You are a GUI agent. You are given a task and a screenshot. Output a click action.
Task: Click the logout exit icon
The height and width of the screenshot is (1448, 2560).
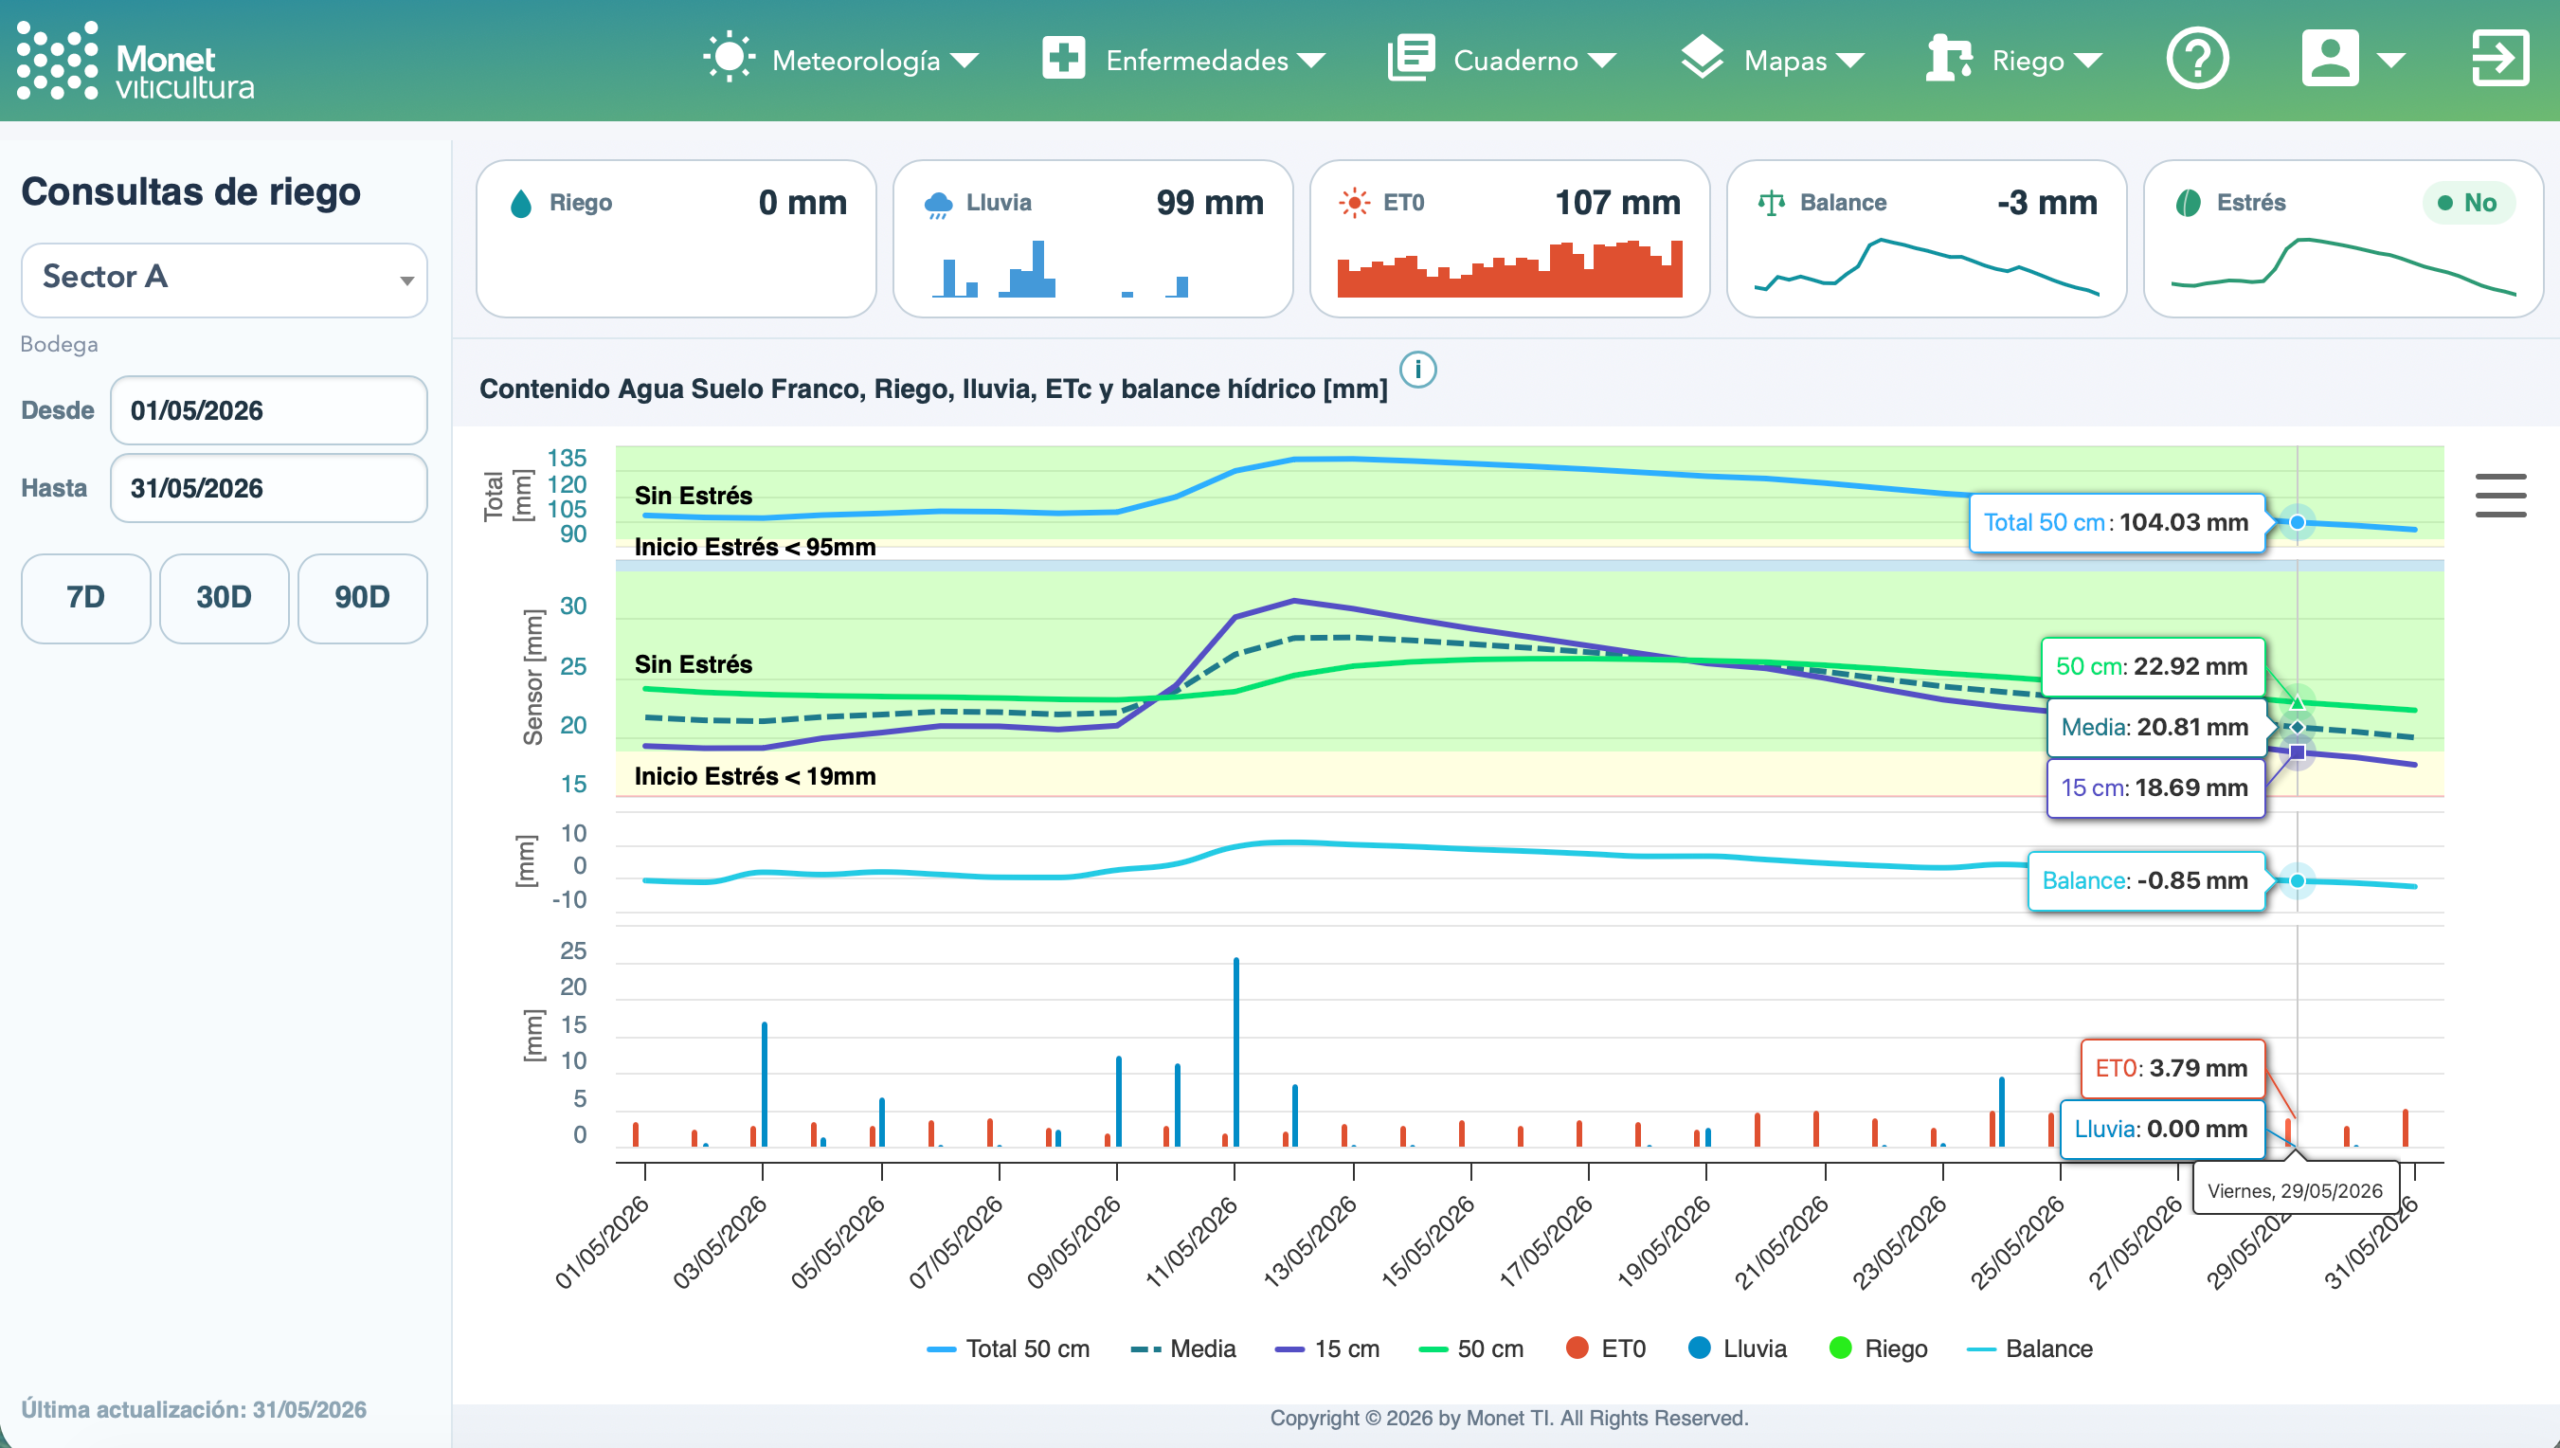(2500, 58)
